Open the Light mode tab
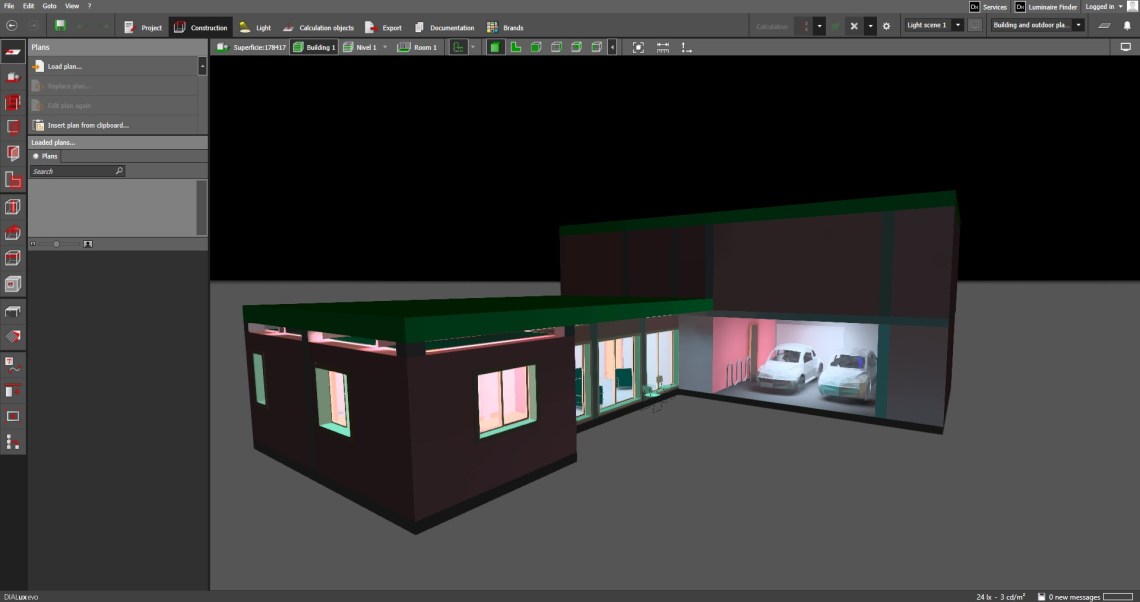 [254, 27]
